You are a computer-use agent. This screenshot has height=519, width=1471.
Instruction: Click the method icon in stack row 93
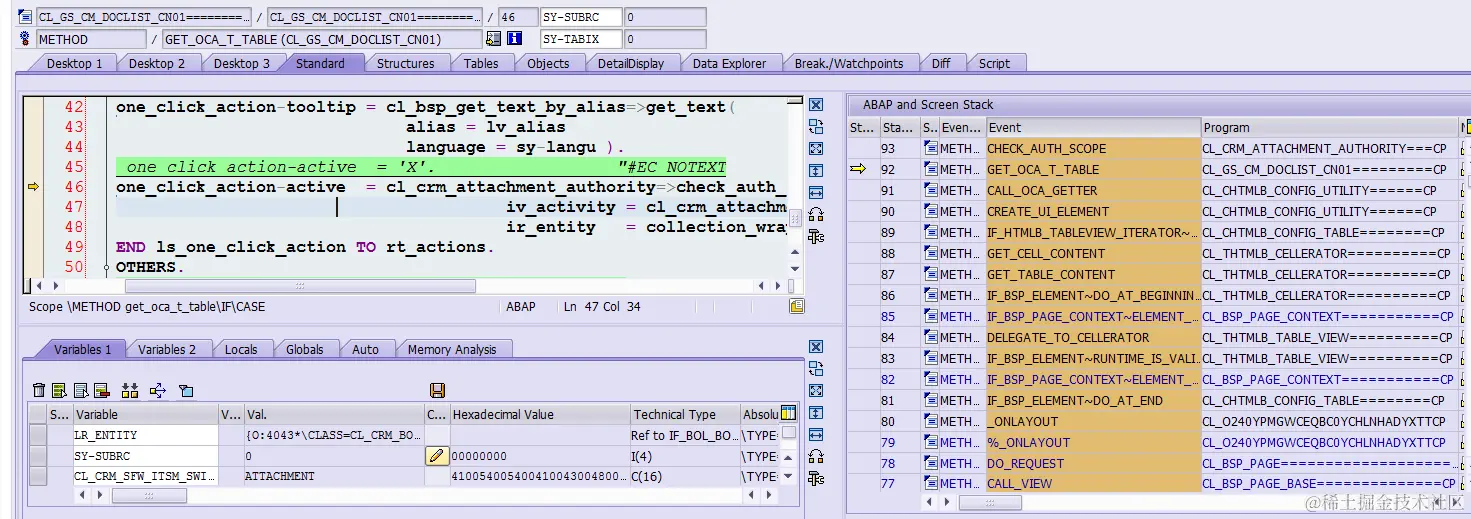click(930, 149)
